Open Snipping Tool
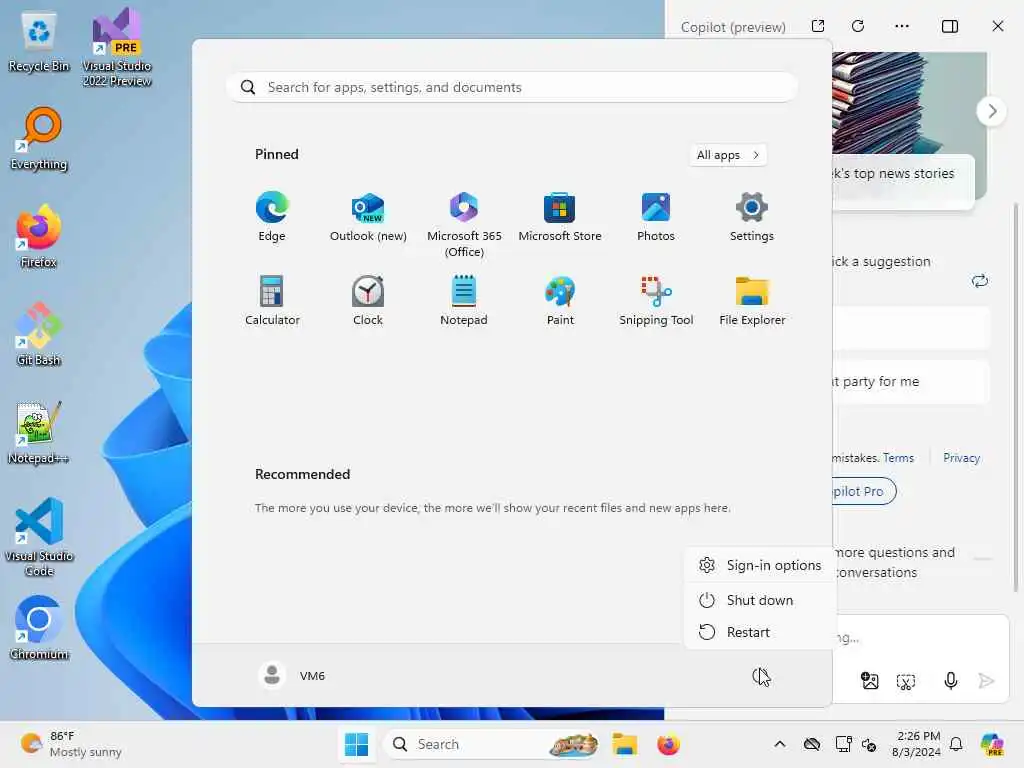 656,301
